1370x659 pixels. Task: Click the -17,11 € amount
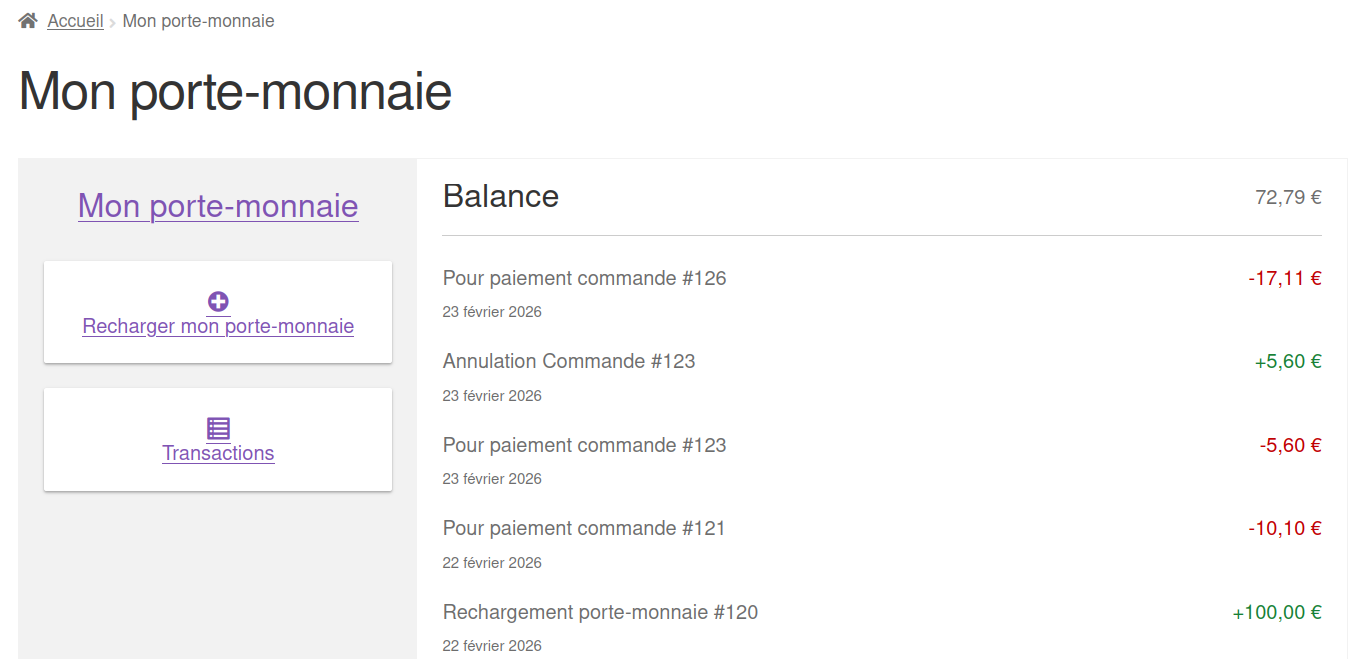click(1284, 278)
